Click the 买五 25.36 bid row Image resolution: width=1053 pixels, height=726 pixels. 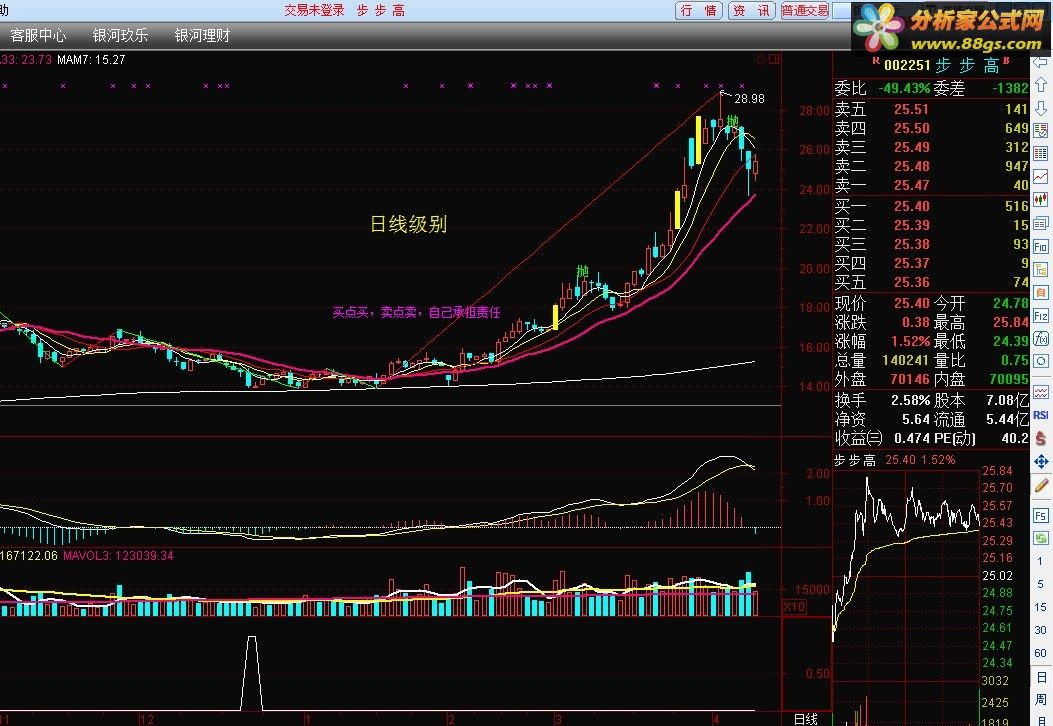931,282
